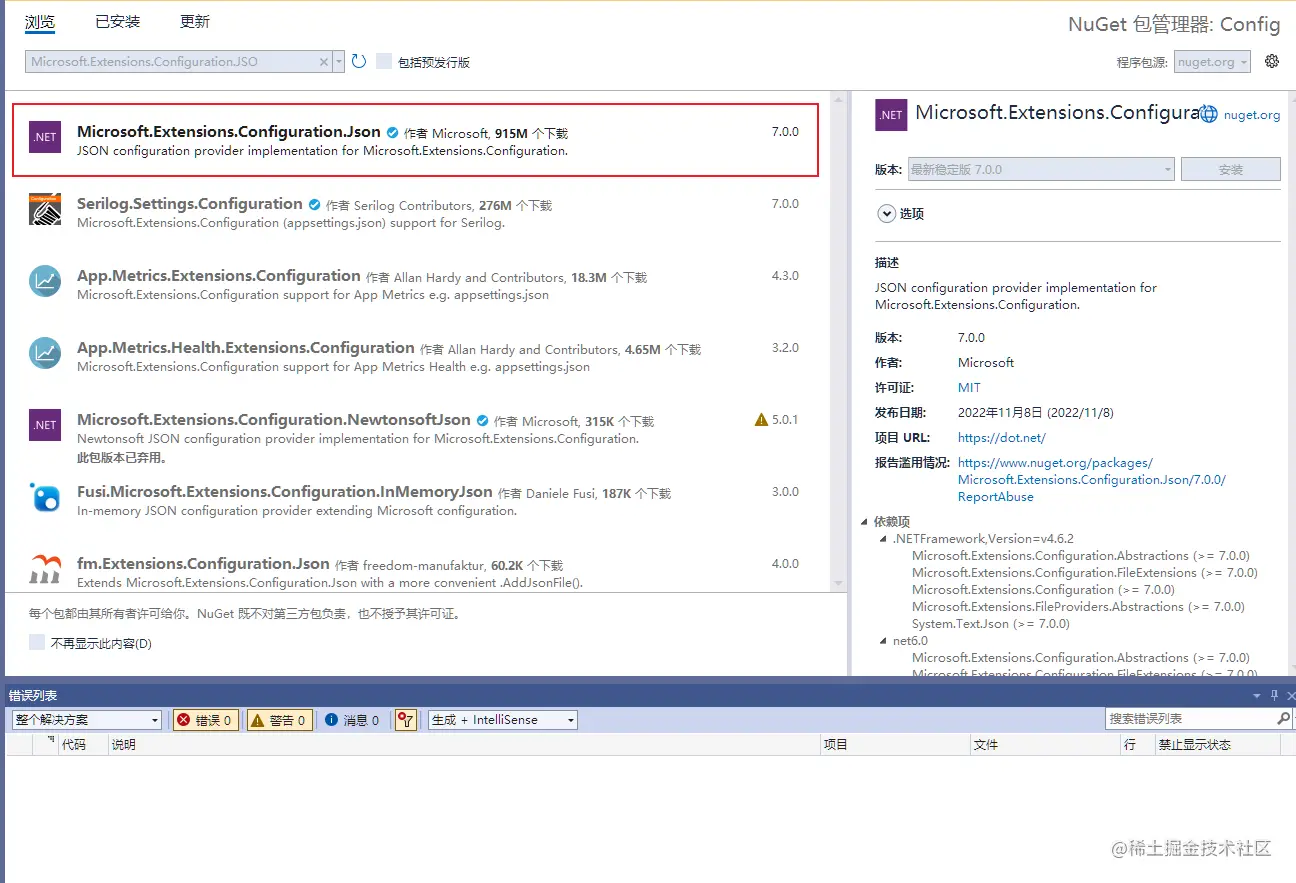Sort error list by Description column
The width and height of the screenshot is (1296, 883).
[464, 745]
